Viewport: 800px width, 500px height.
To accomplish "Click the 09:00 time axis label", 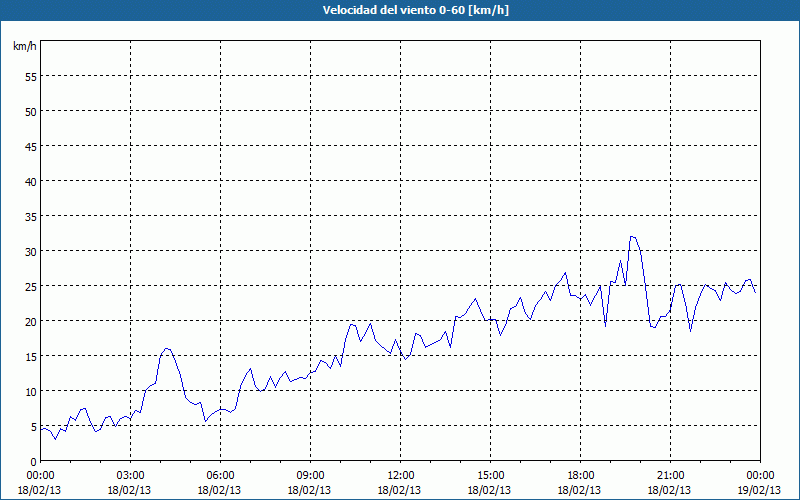I will (310, 476).
